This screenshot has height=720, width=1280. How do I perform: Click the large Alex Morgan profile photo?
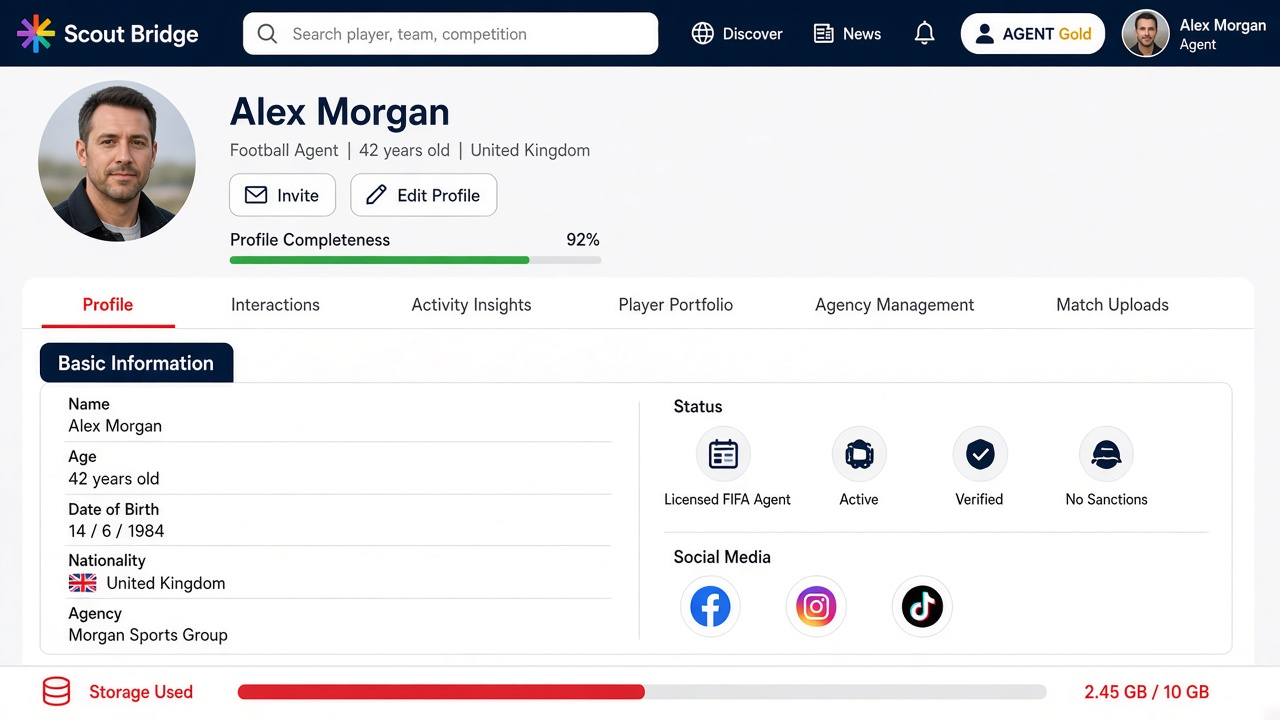[117, 161]
